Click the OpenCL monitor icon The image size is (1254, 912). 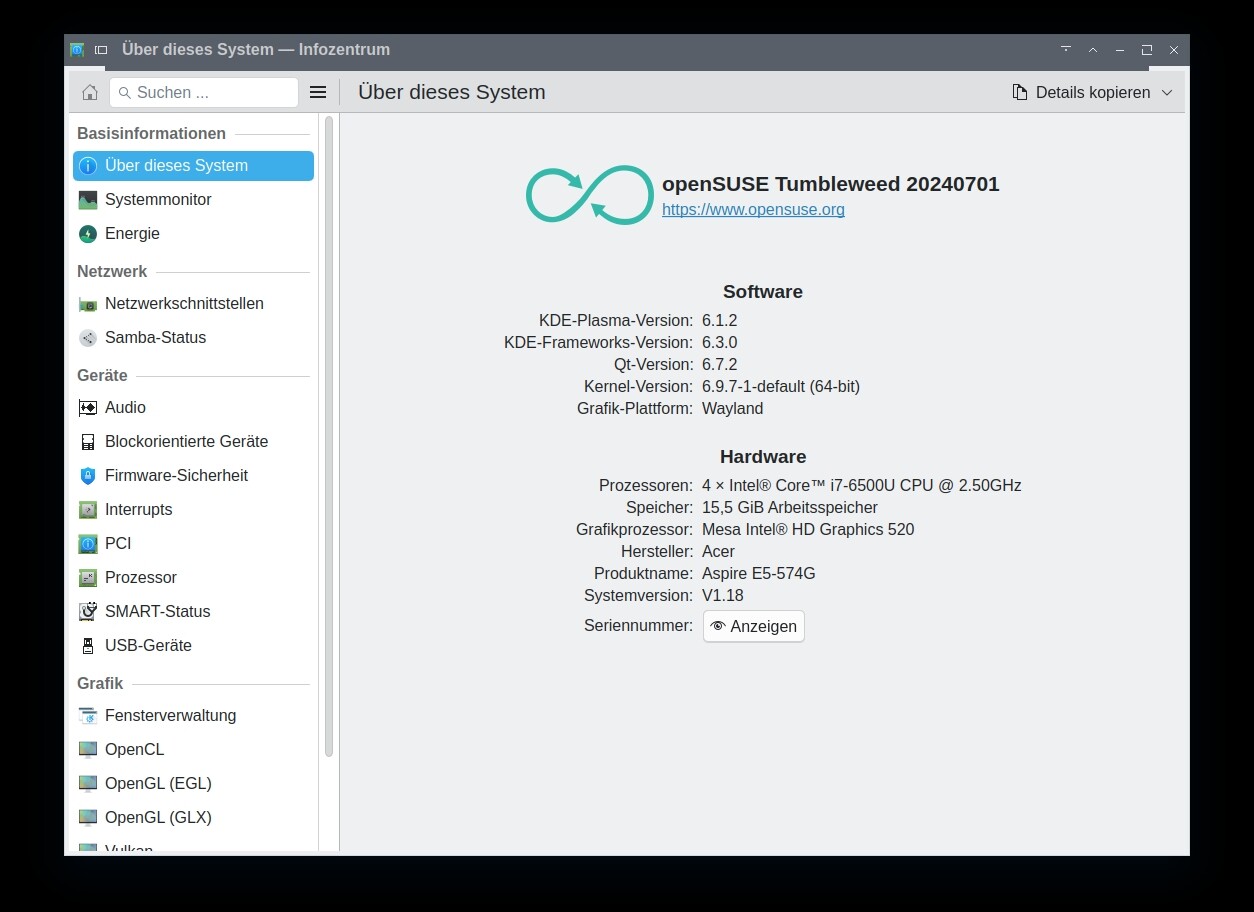88,750
